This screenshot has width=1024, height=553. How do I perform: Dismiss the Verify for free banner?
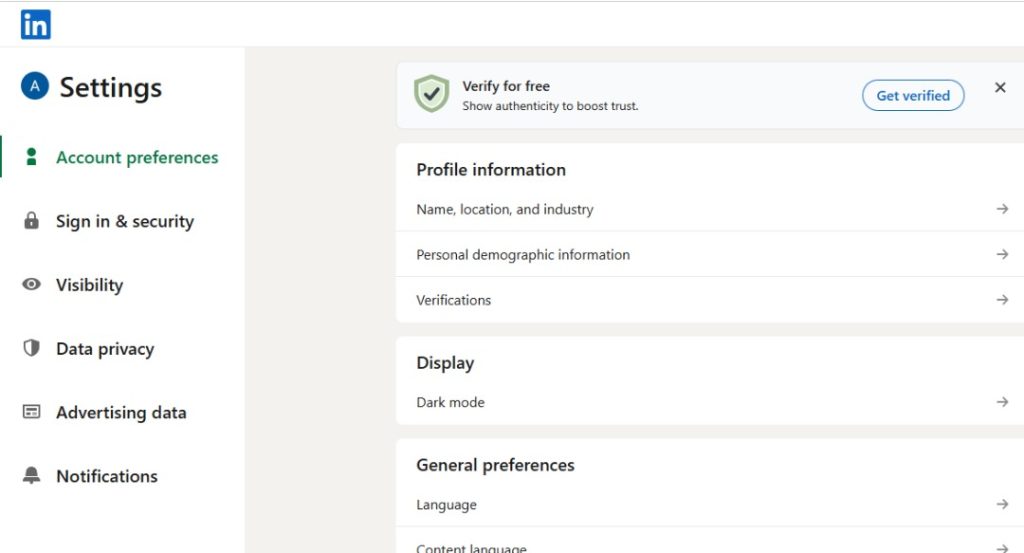point(1000,88)
